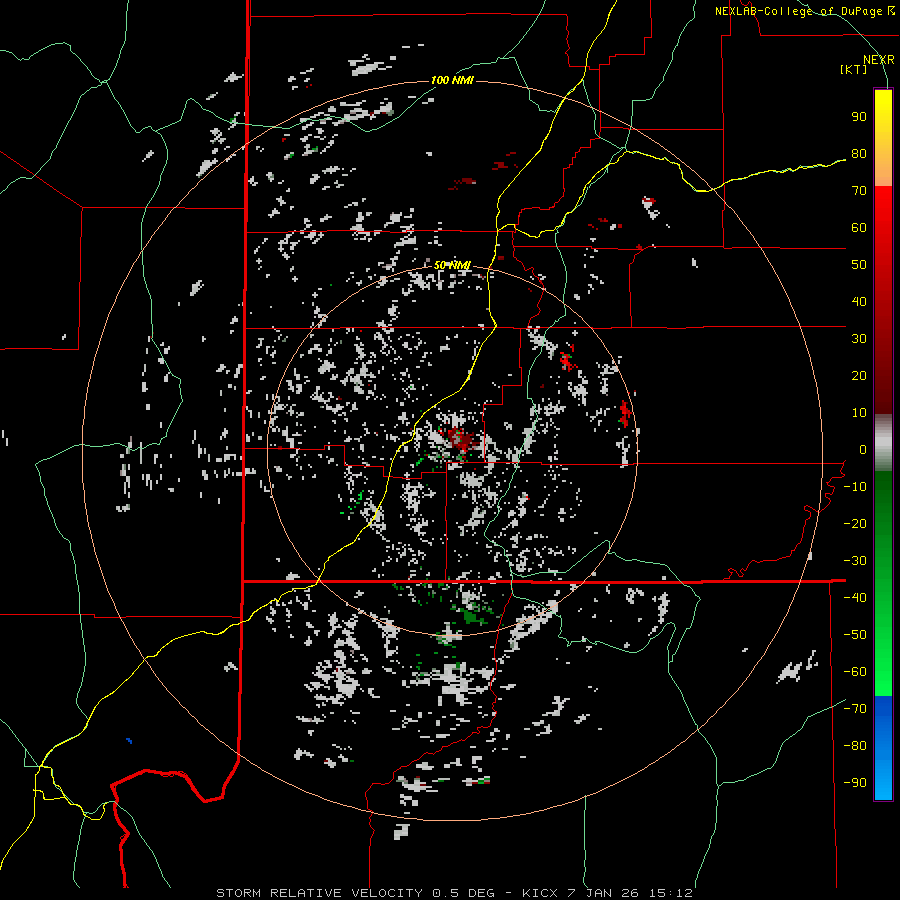This screenshot has height=900, width=900.
Task: Click the -60 value on the velocity scale
Action: pos(855,672)
